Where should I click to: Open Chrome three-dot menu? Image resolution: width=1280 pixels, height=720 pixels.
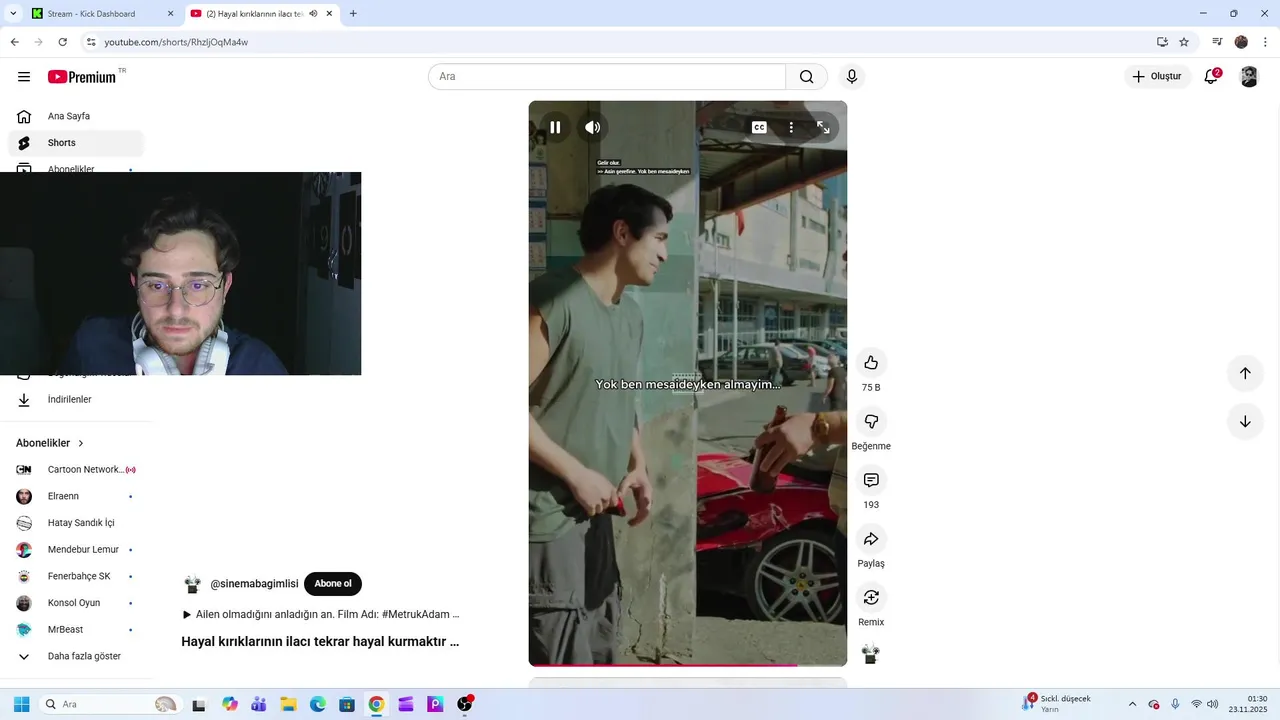click(1266, 42)
